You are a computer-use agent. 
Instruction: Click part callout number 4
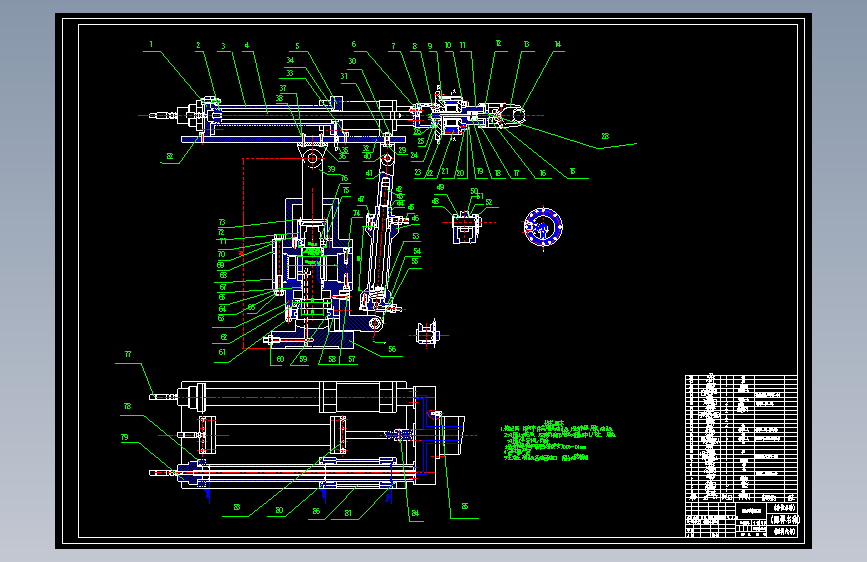tap(247, 46)
